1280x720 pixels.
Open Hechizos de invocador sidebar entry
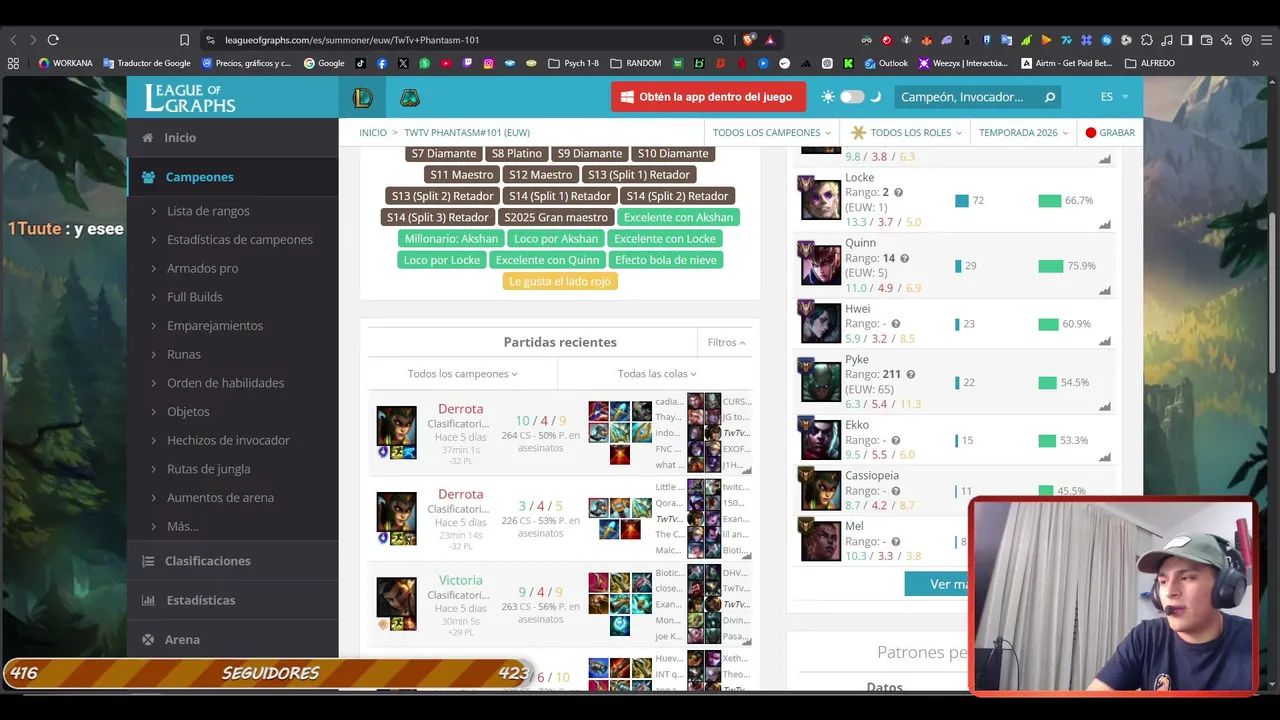coord(228,440)
